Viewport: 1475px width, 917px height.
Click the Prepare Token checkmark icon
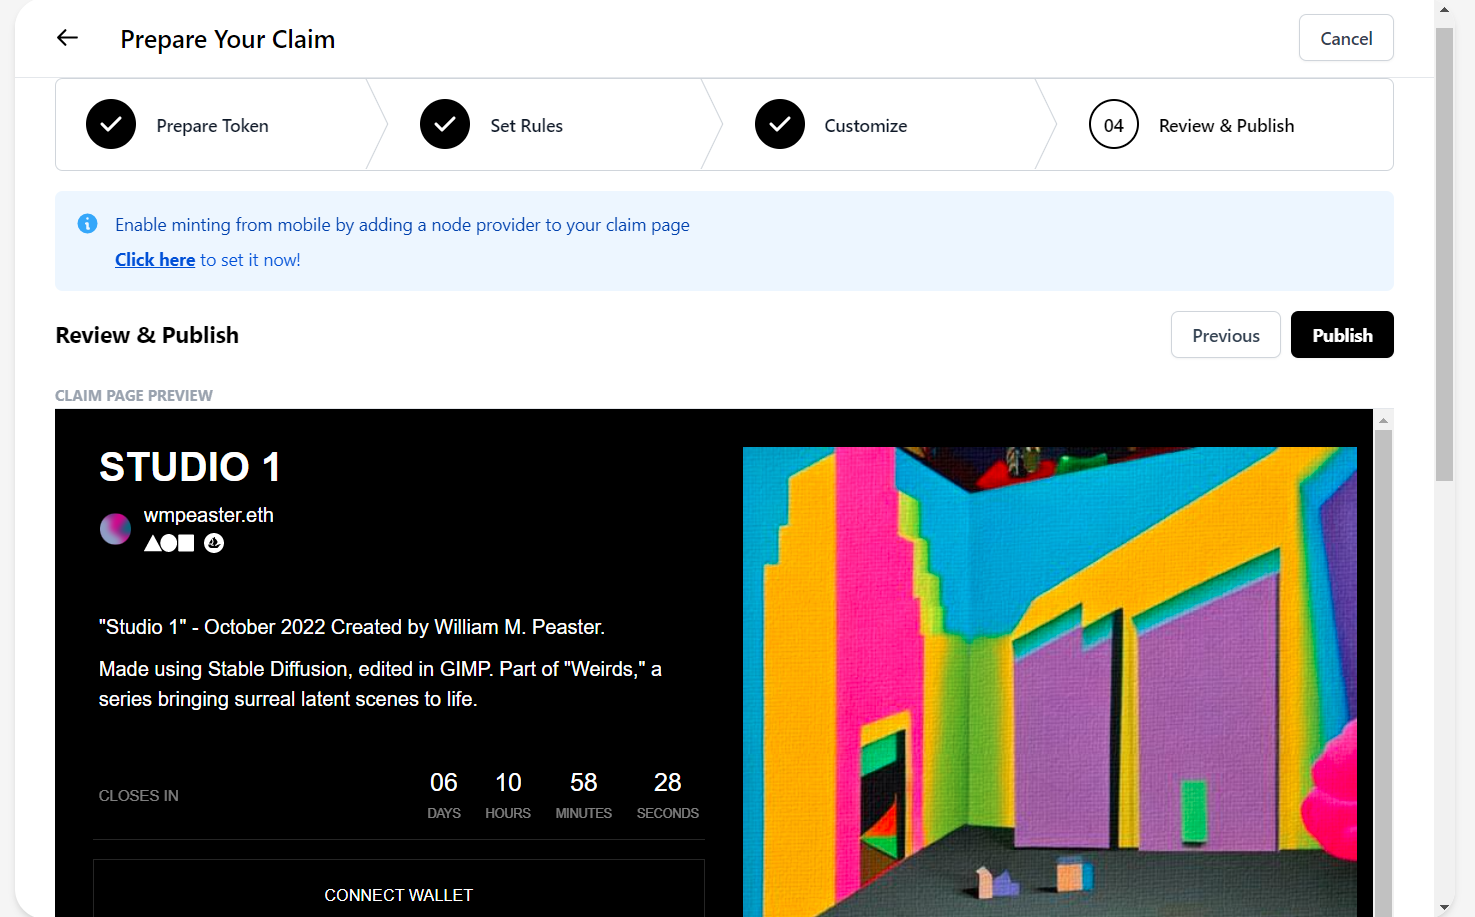111,125
